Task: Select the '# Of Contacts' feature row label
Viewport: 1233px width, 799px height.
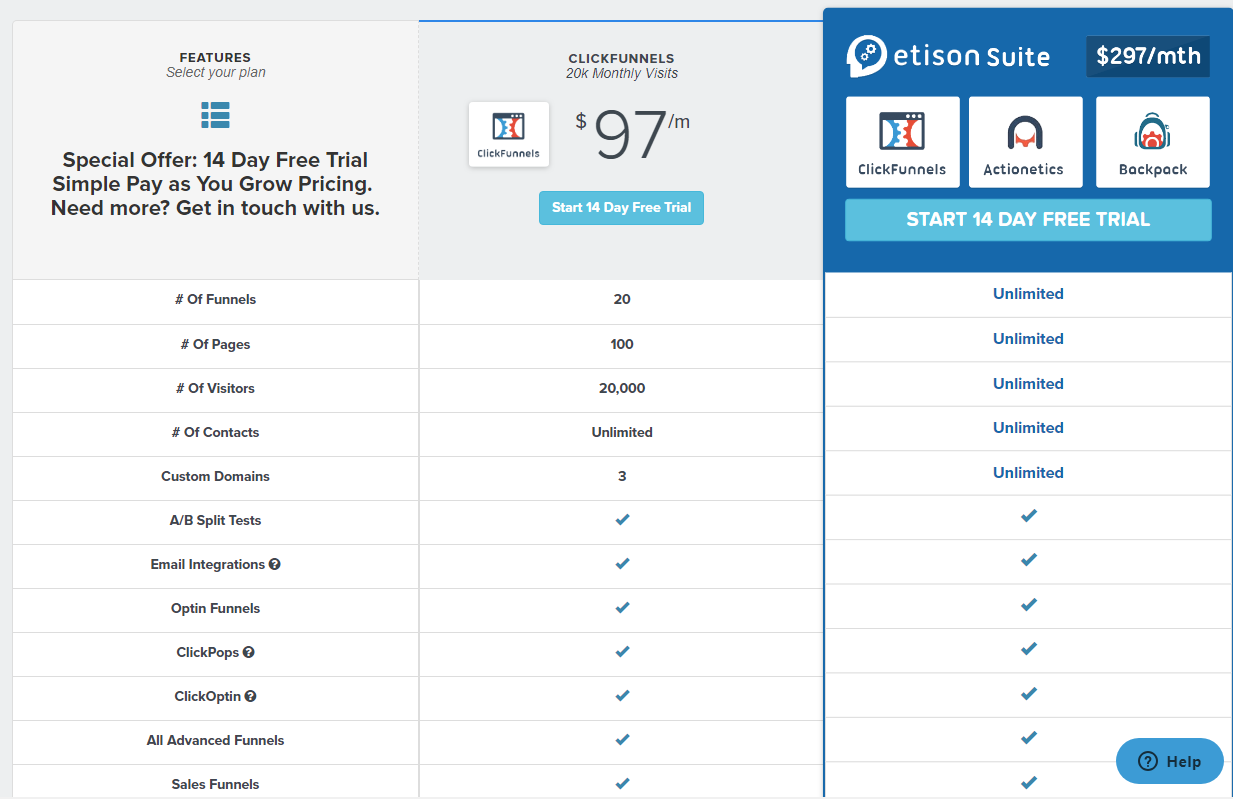Action: coord(216,432)
